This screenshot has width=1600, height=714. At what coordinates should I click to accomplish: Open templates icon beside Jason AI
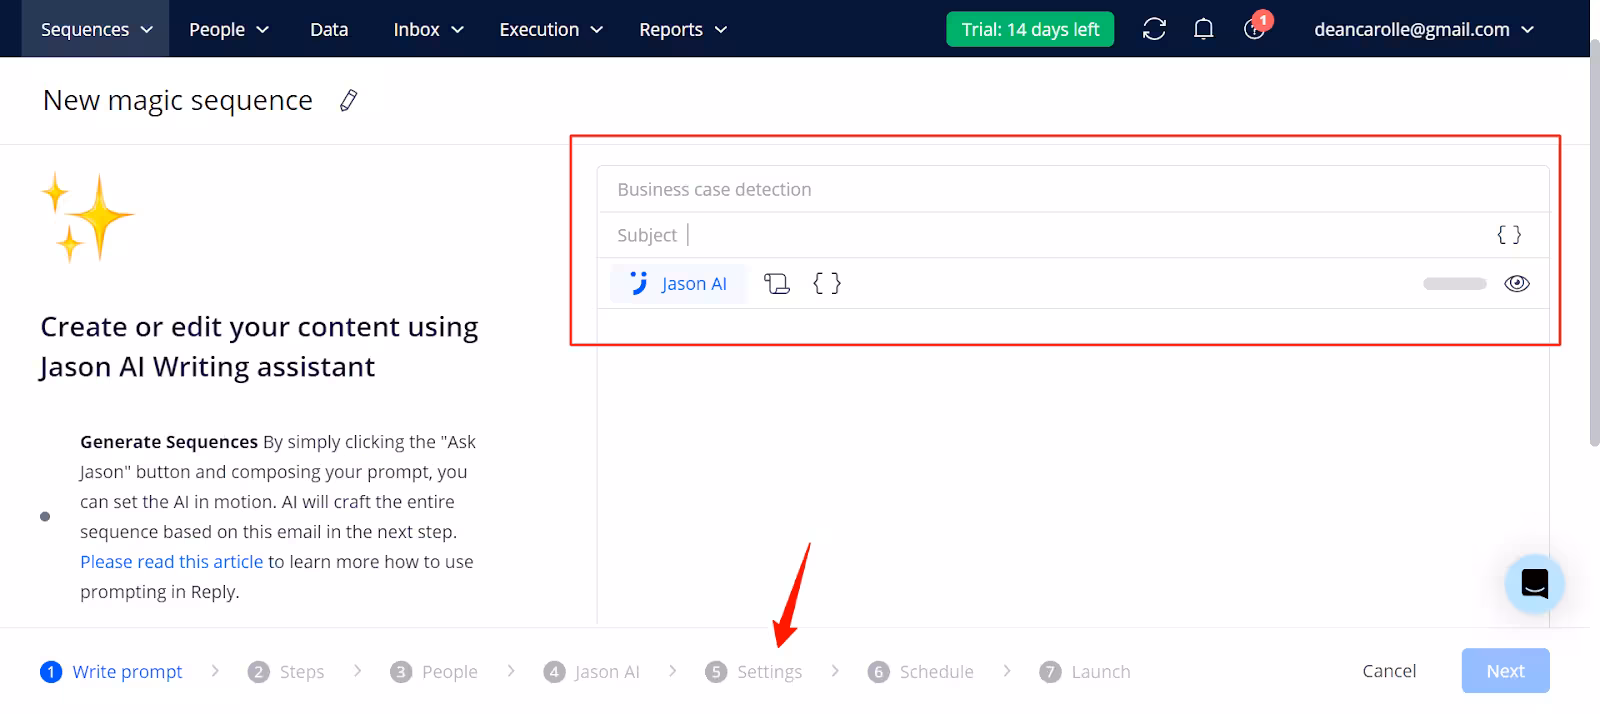click(x=776, y=284)
